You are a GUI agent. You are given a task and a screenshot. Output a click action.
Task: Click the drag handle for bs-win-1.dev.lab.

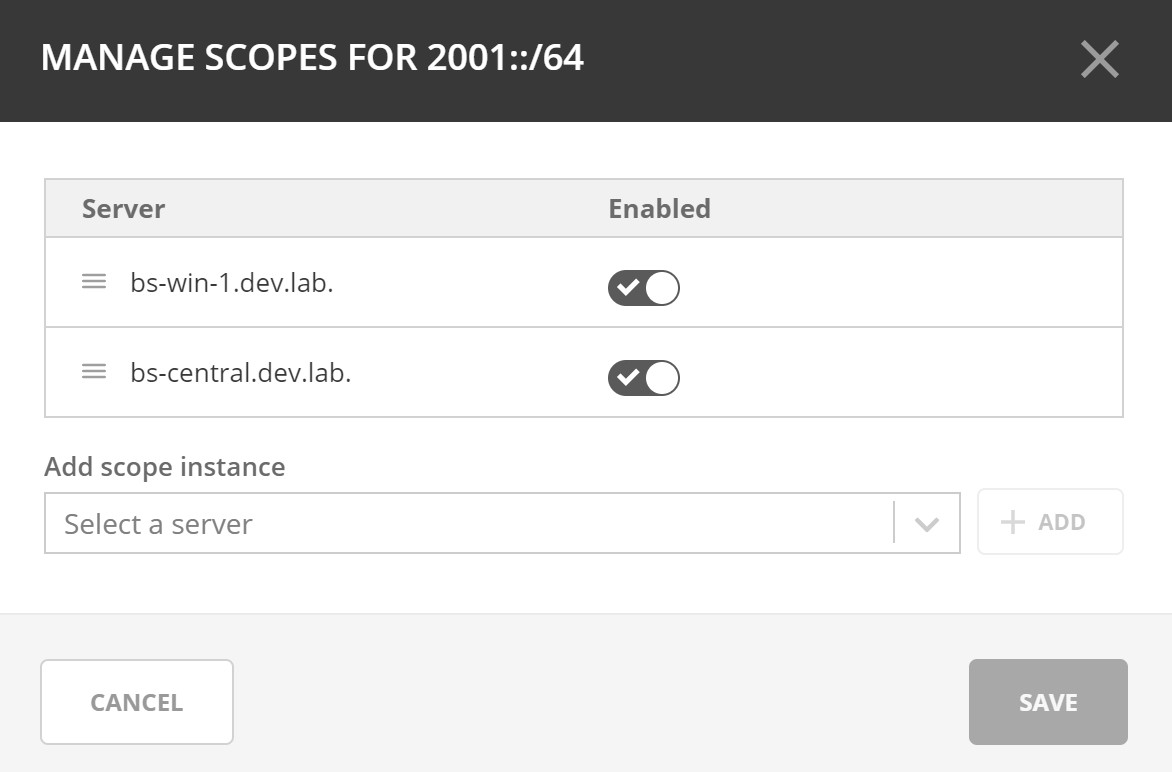click(x=94, y=282)
